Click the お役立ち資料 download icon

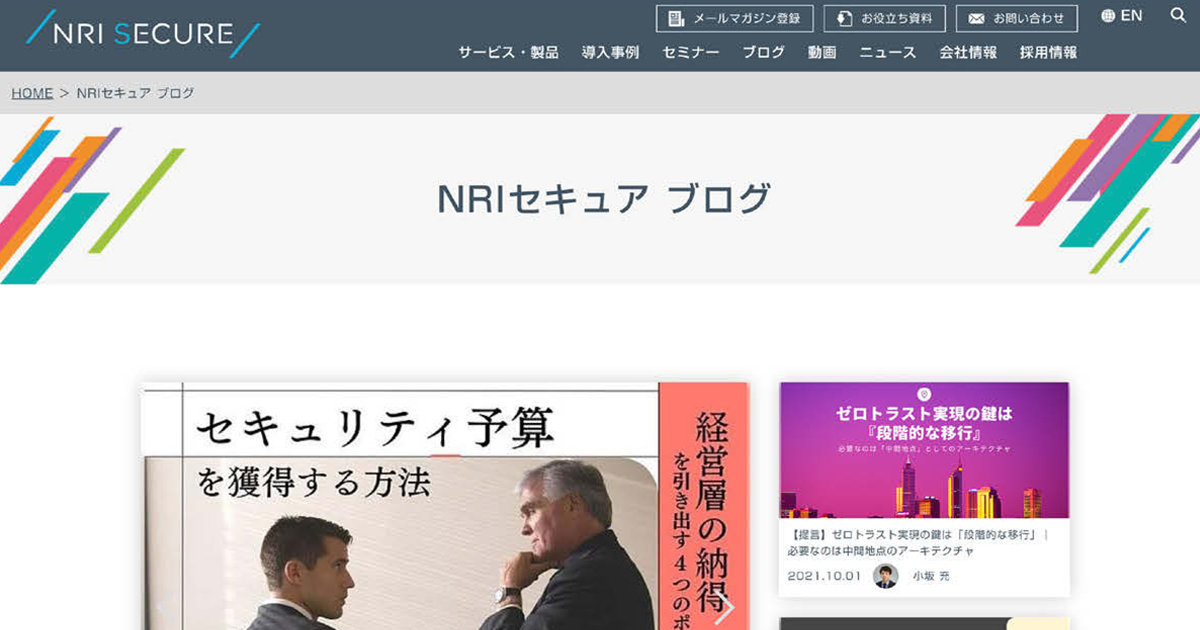pos(845,19)
